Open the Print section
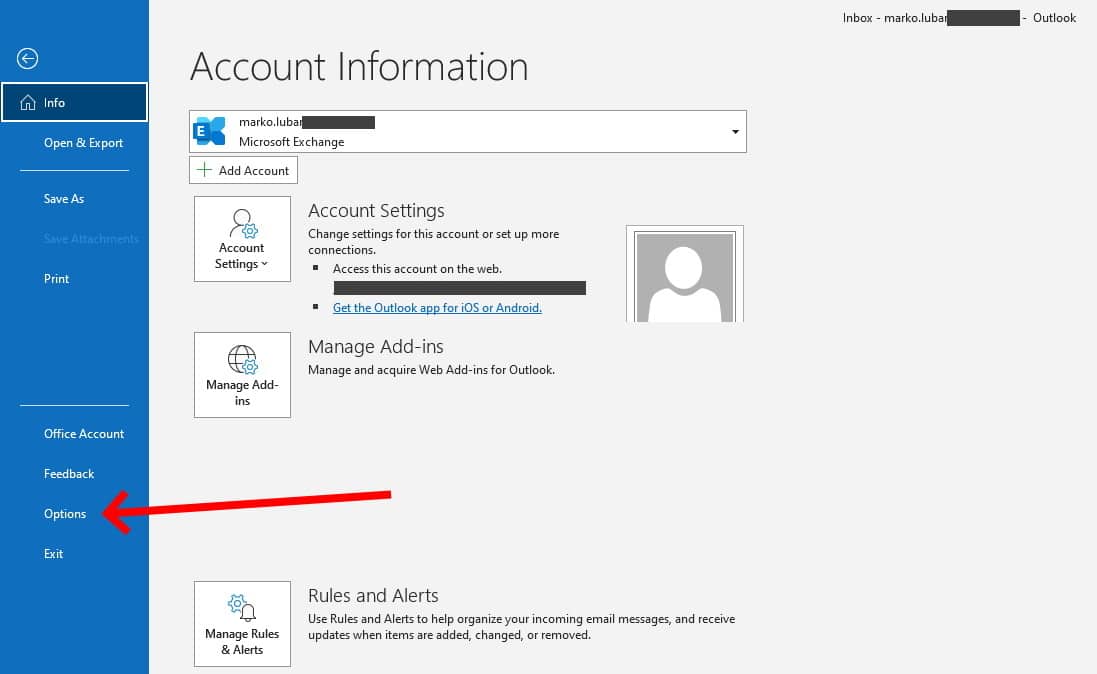1097x674 pixels. tap(56, 278)
